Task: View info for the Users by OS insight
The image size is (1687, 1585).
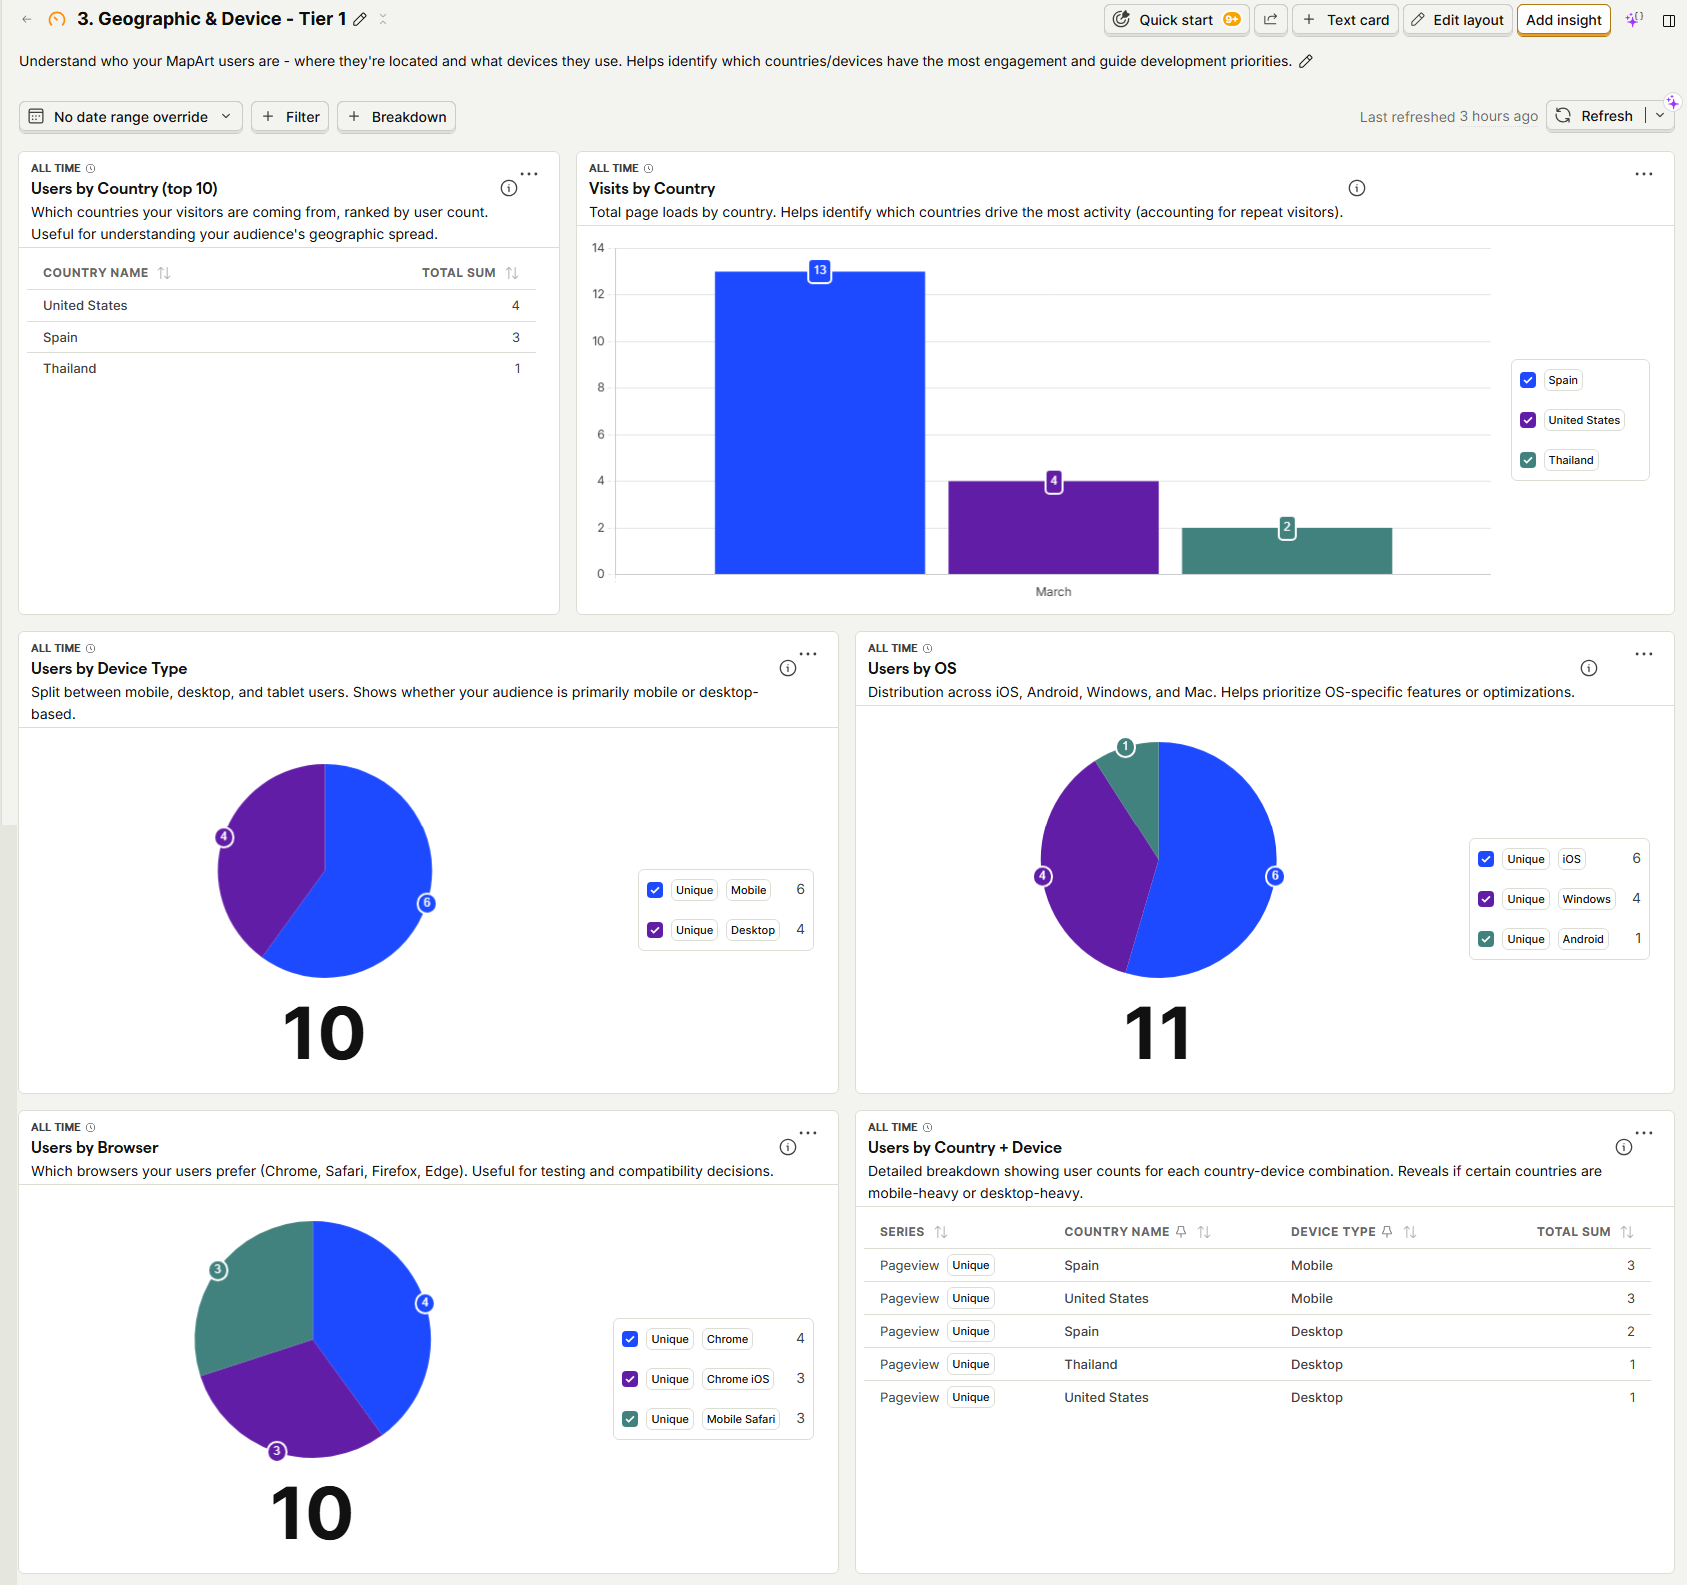Action: pos(1588,668)
